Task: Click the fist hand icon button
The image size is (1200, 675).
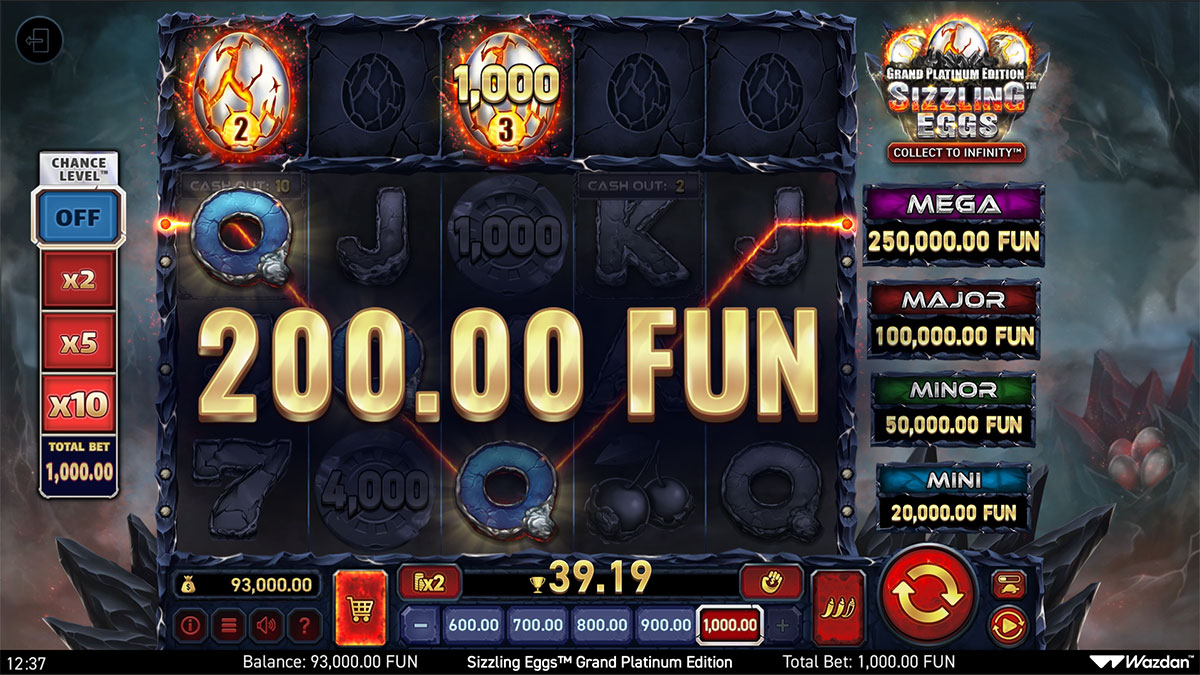Action: point(771,581)
